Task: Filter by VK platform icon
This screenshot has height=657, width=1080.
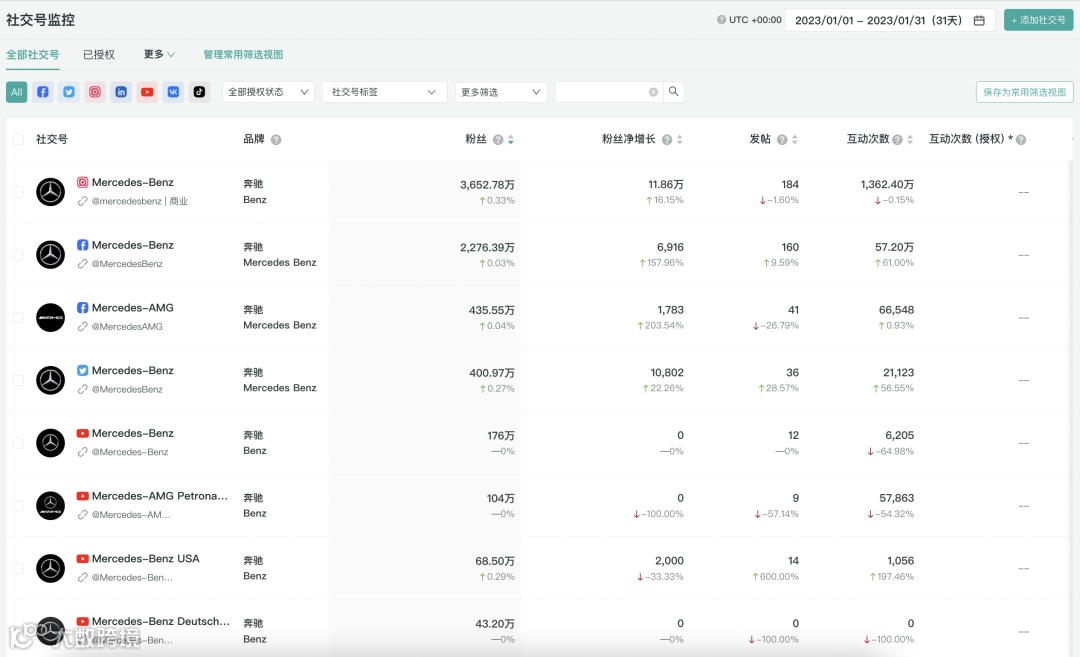Action: [x=174, y=92]
